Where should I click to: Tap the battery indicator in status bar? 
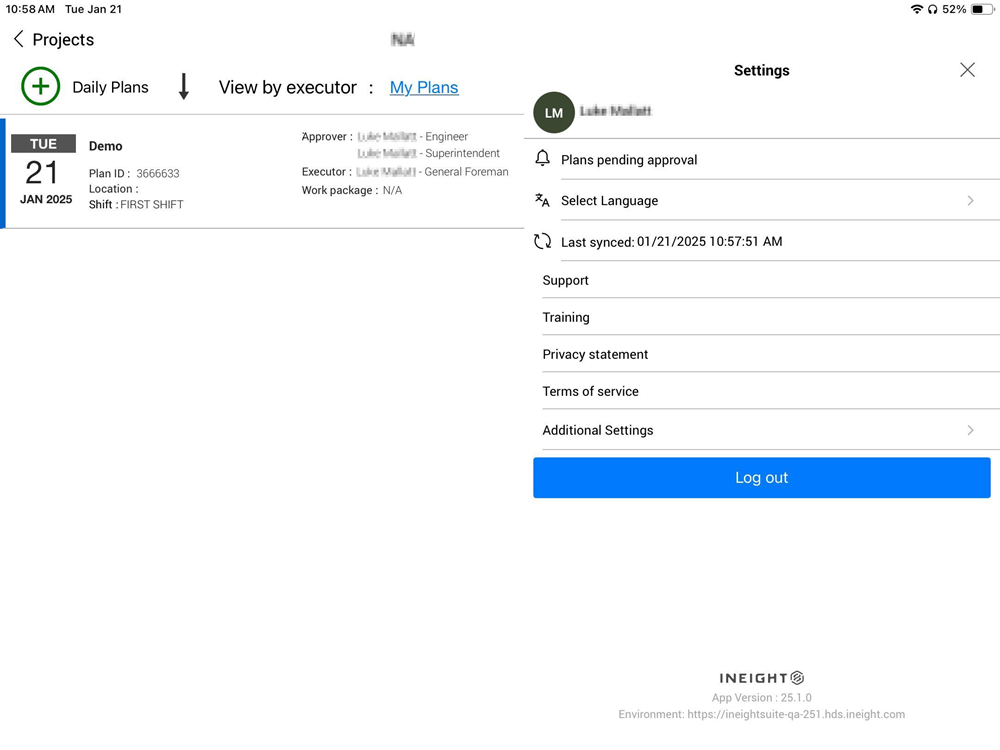981,9
